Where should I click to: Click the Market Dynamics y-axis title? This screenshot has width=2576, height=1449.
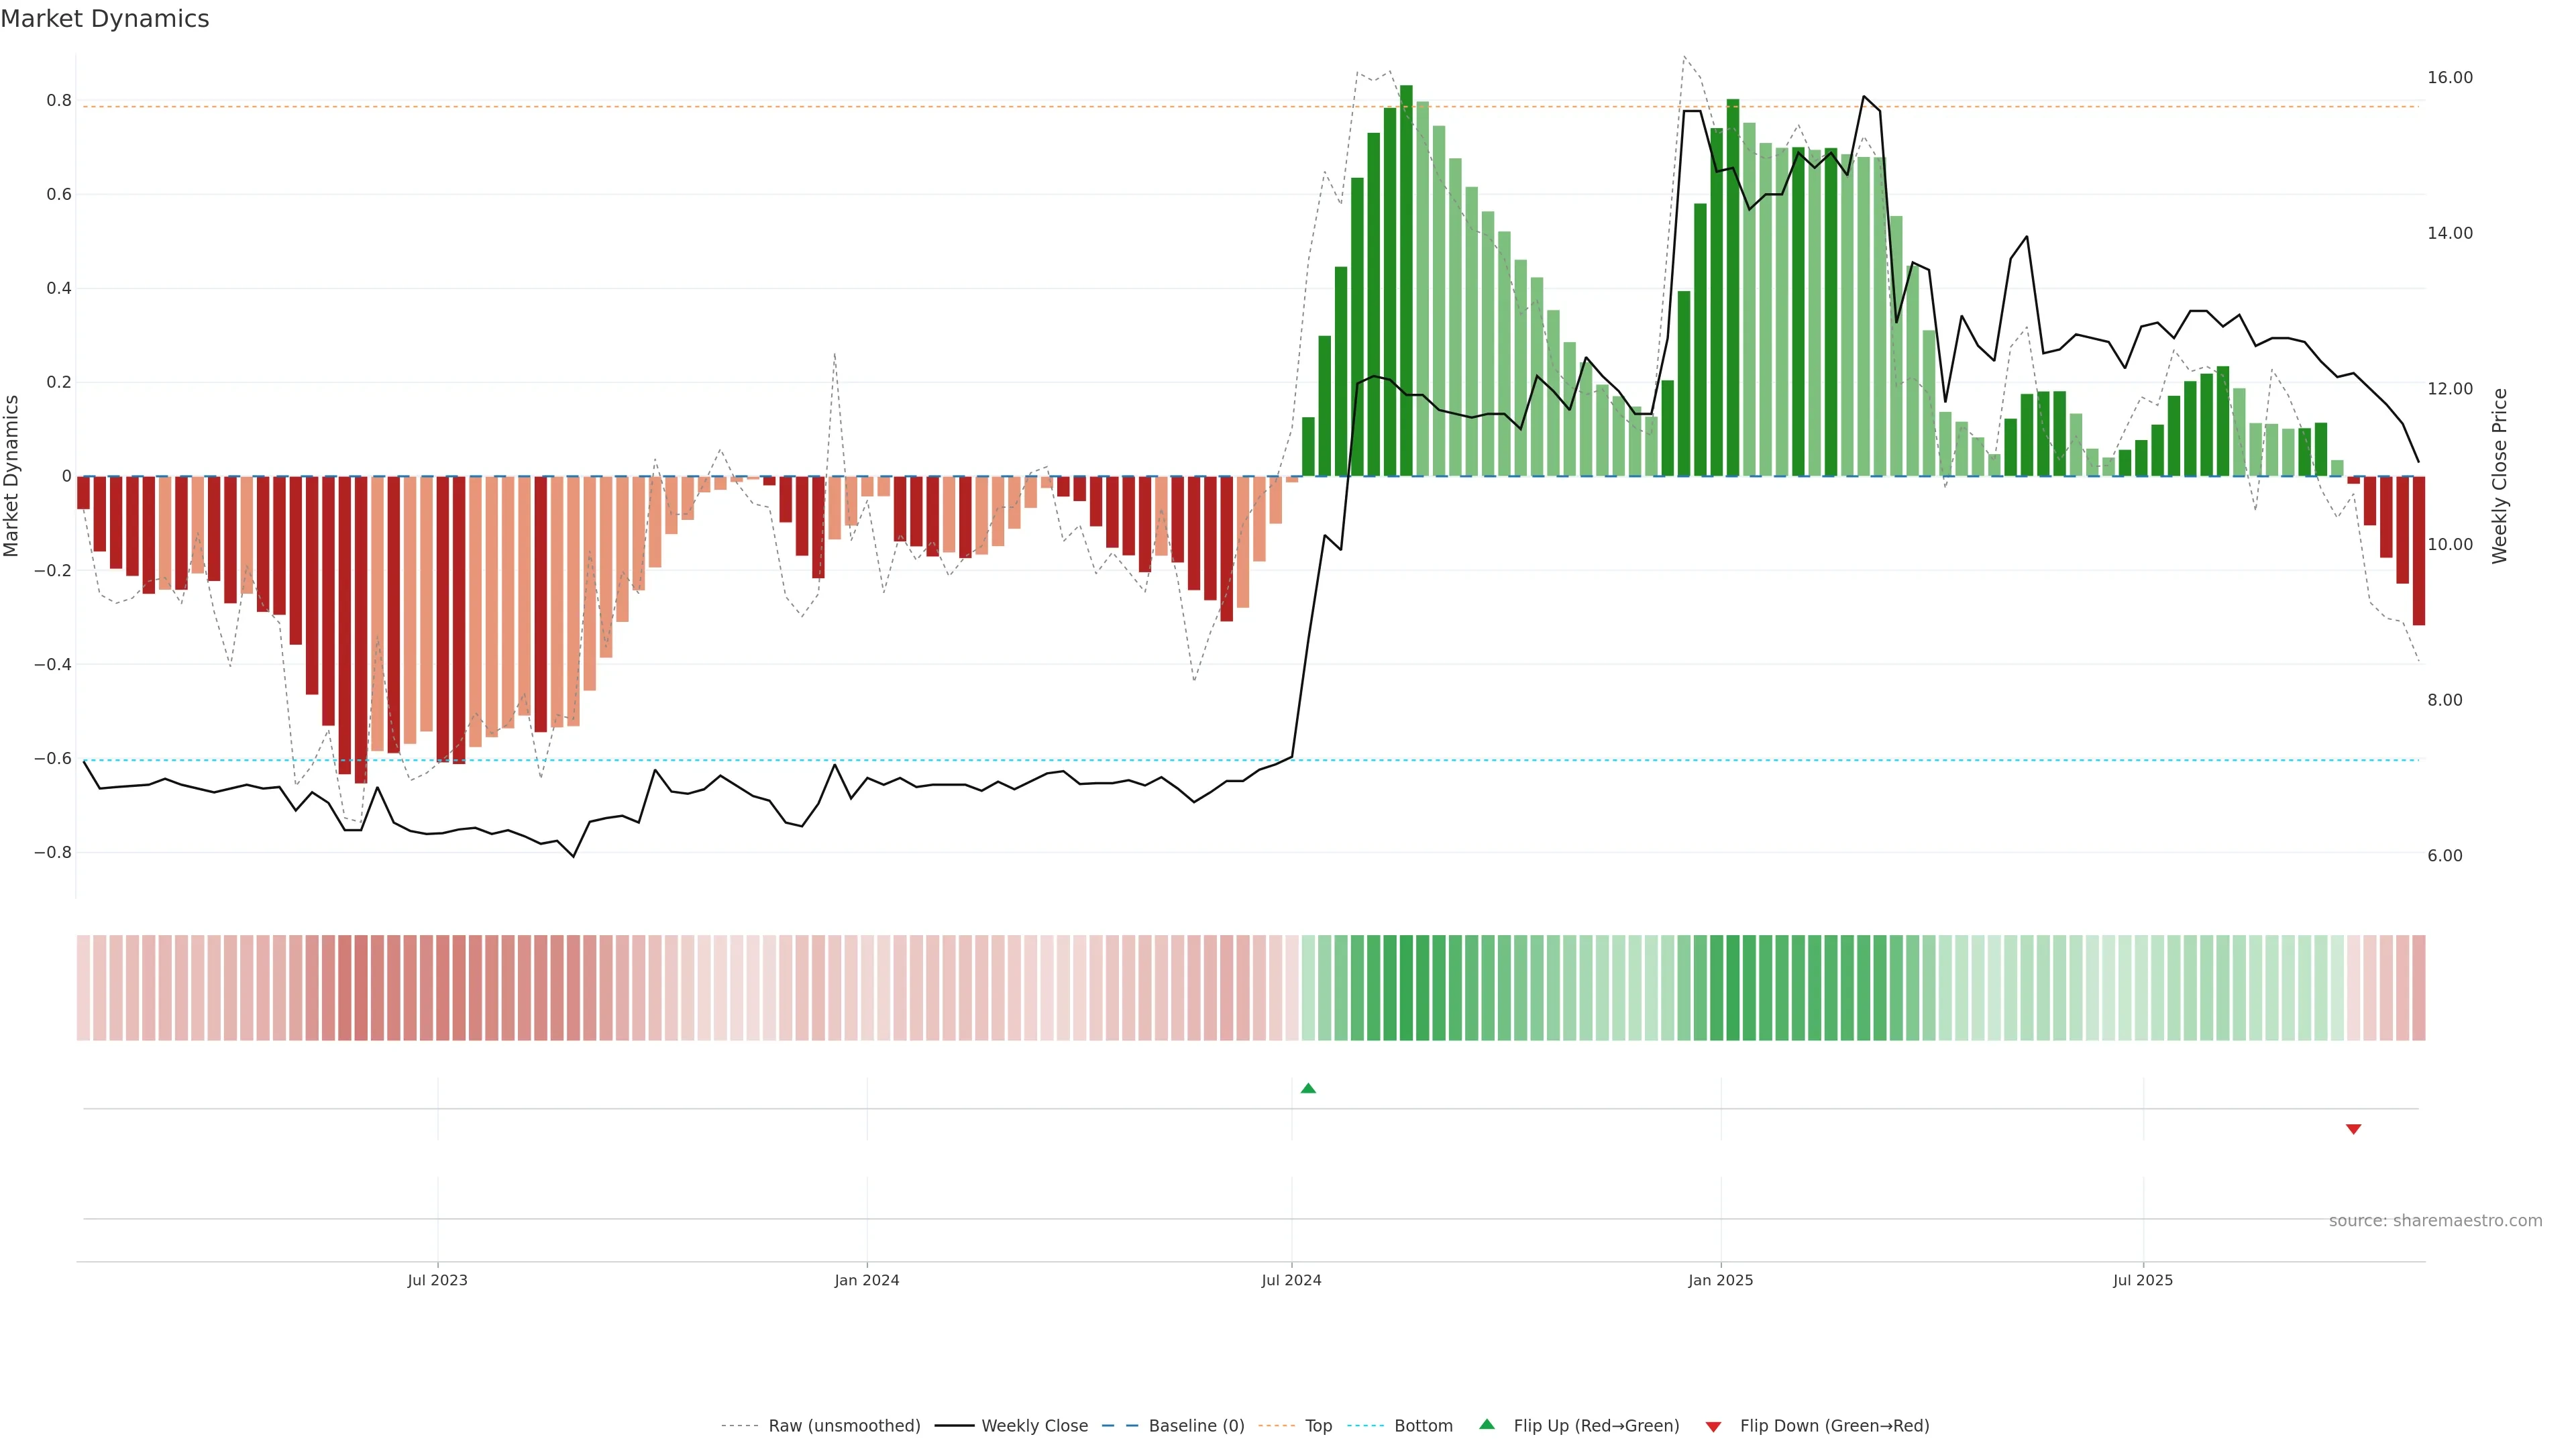[x=12, y=476]
